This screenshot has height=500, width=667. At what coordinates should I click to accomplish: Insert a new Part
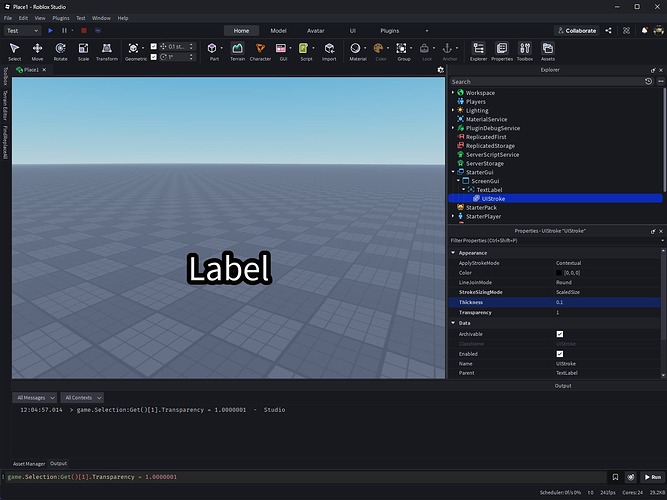212,49
